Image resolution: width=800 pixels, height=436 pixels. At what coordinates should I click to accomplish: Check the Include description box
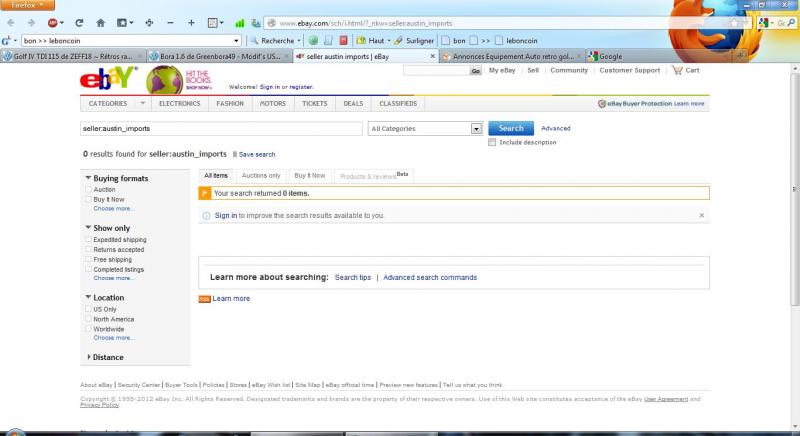coord(492,143)
